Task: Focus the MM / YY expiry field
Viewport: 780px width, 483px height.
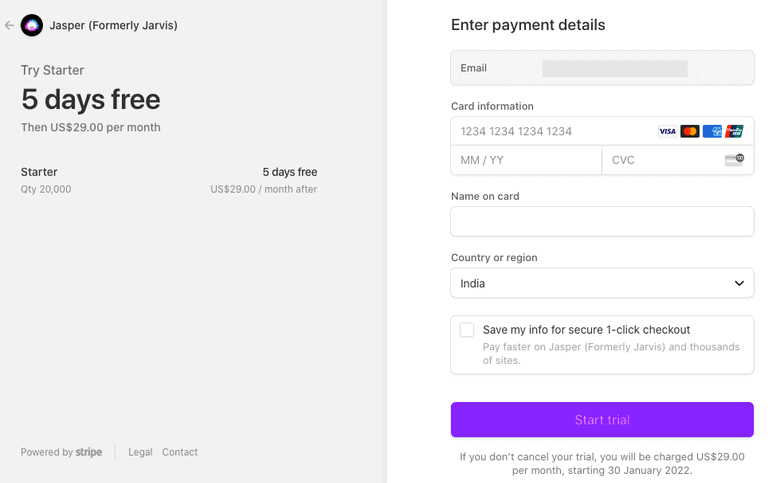Action: [x=526, y=160]
